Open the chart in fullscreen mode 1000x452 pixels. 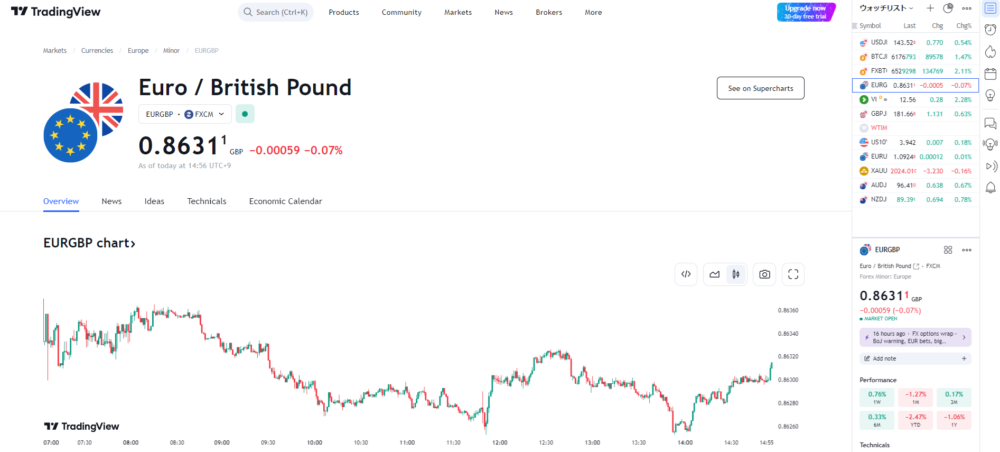point(793,275)
